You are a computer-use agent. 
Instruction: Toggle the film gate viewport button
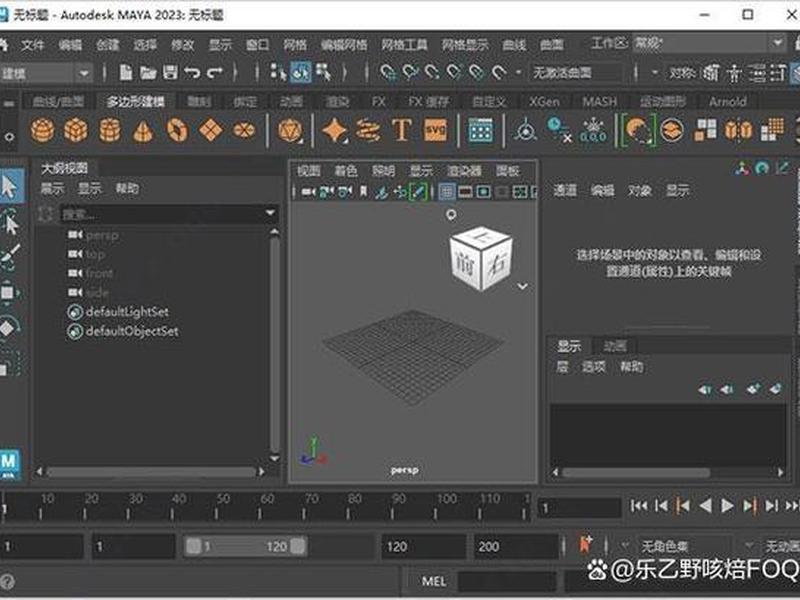tap(465, 192)
